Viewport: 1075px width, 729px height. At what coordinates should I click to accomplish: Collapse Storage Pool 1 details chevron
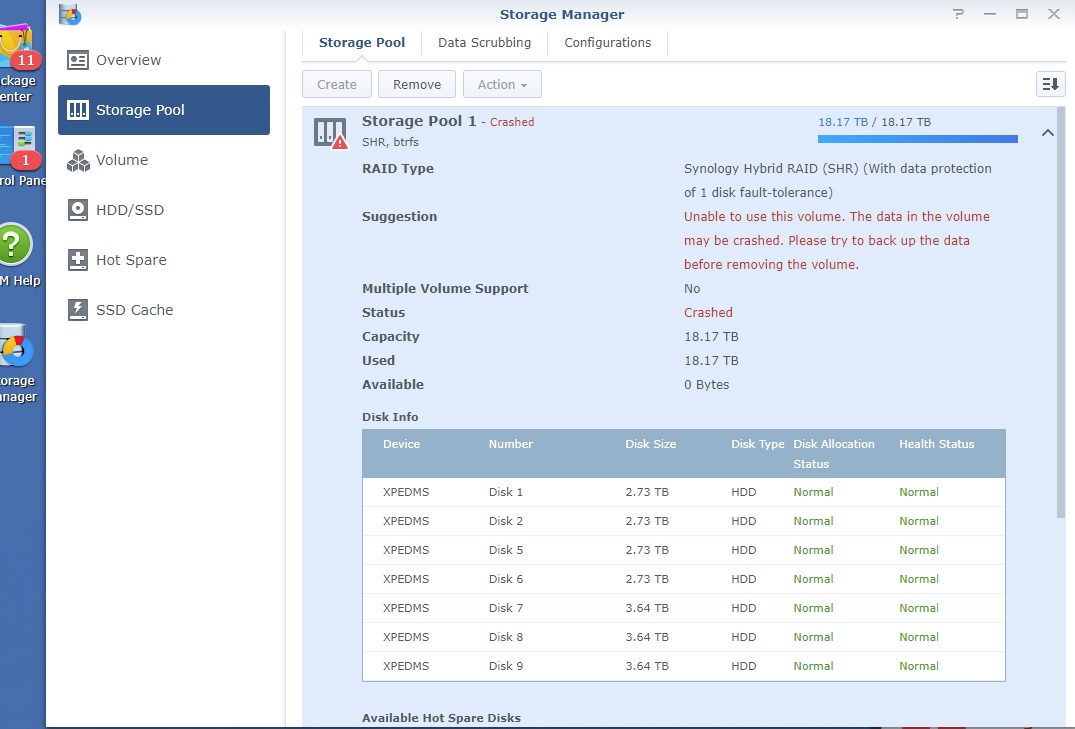click(x=1048, y=133)
